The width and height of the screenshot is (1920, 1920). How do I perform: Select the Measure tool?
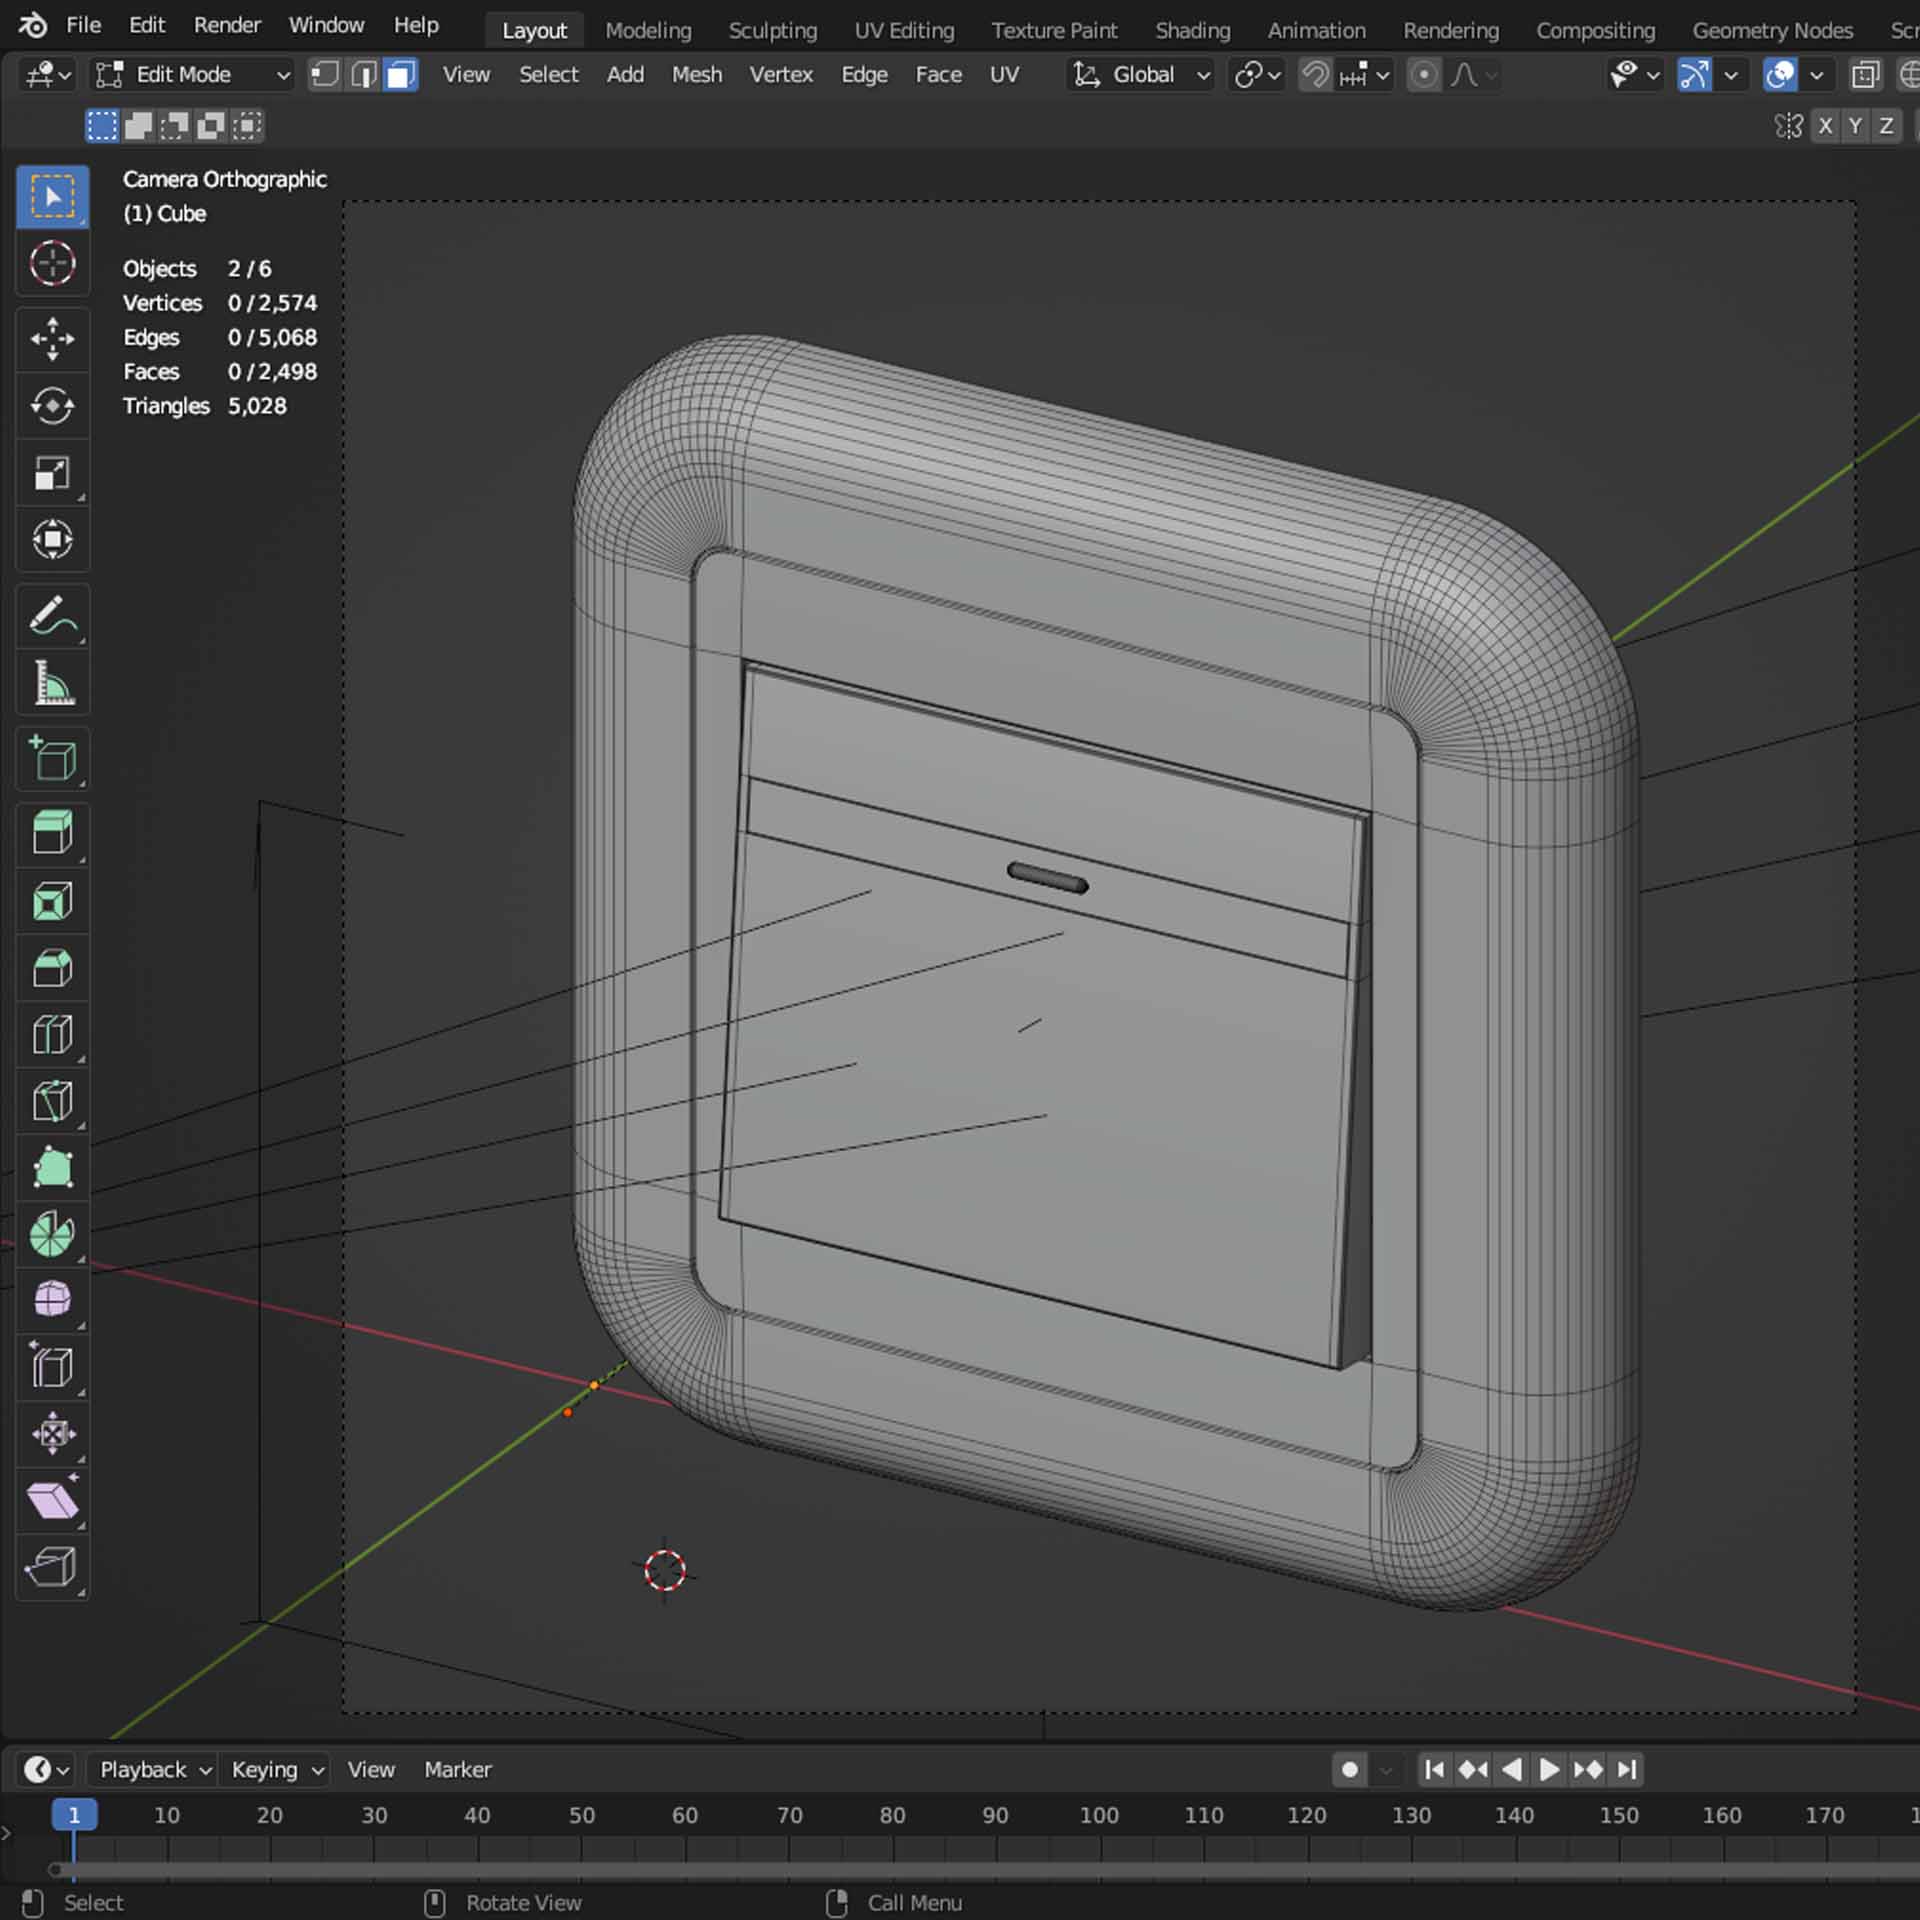coord(52,684)
